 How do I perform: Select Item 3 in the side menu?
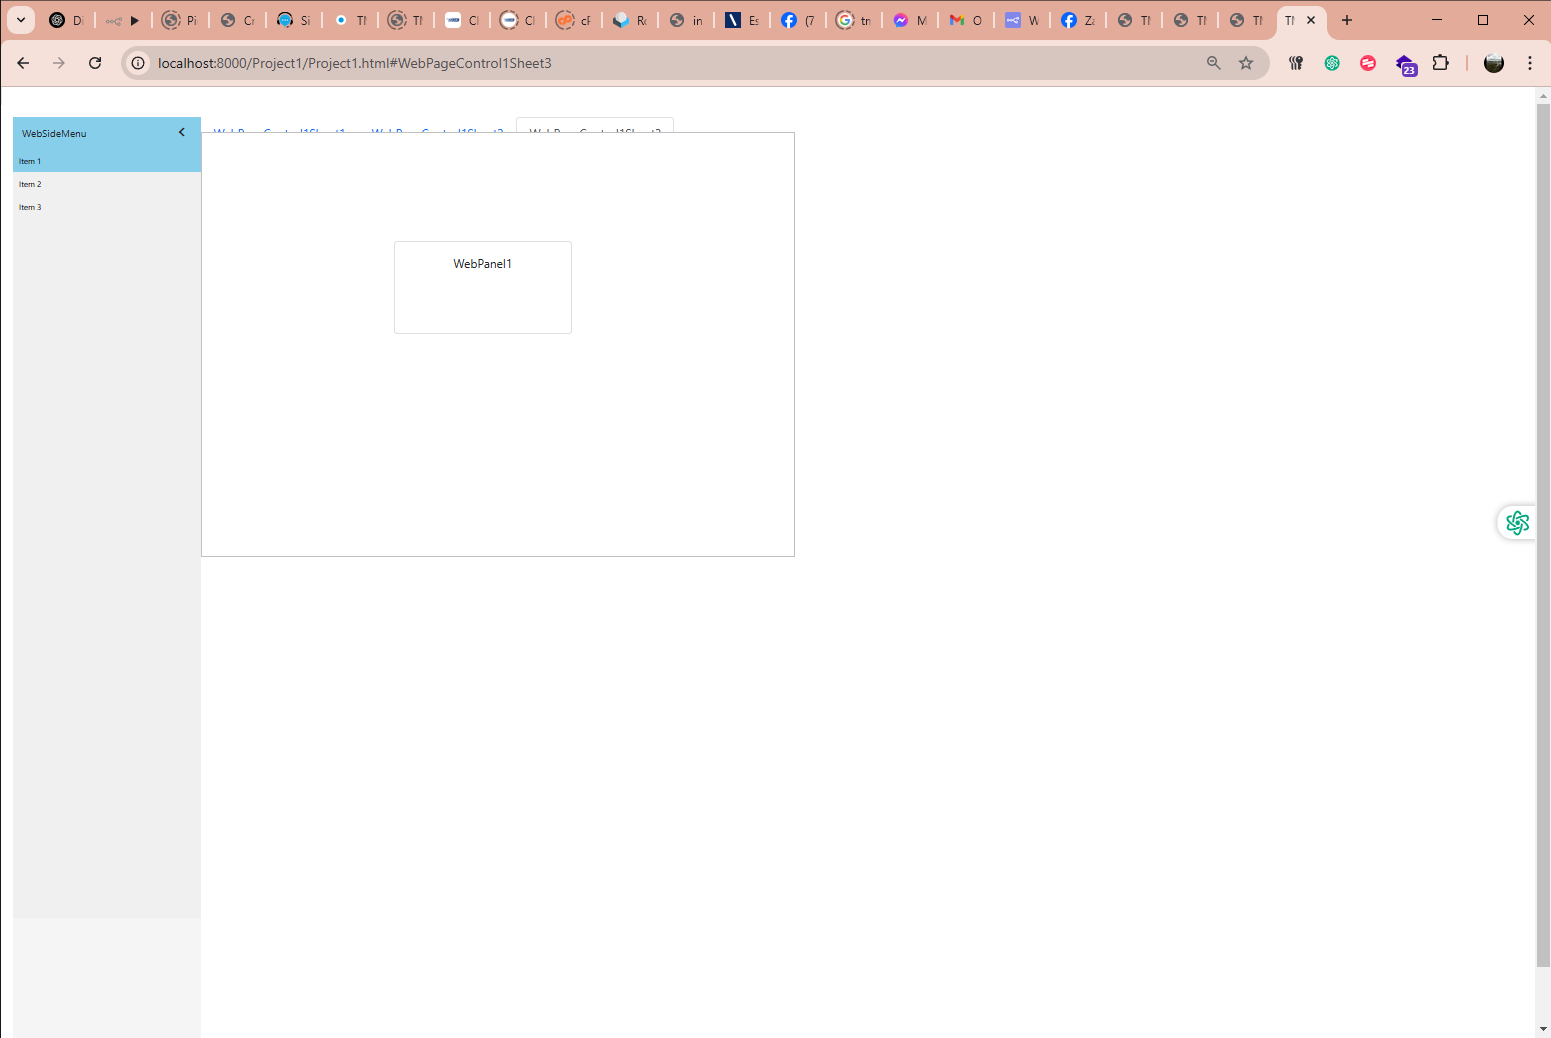pyautogui.click(x=107, y=207)
